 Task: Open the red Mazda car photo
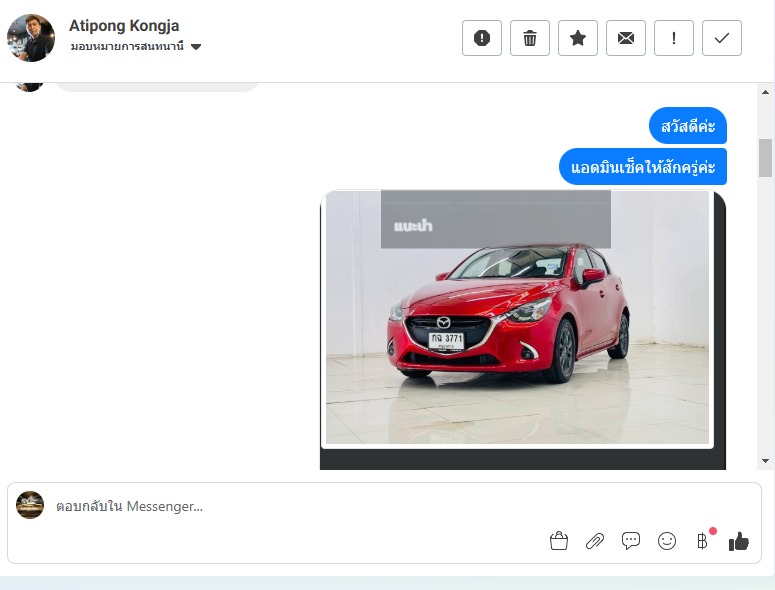point(517,318)
